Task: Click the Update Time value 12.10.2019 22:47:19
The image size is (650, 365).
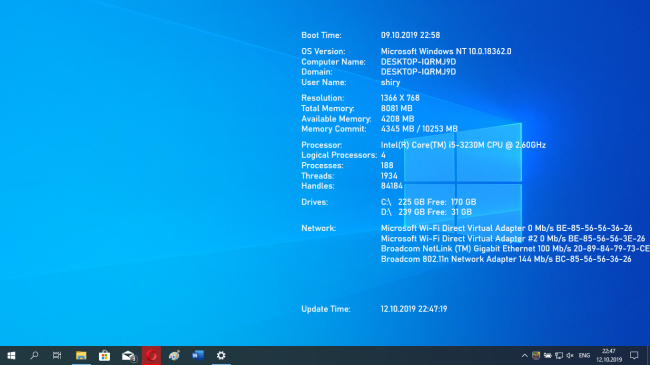Action: tap(414, 309)
